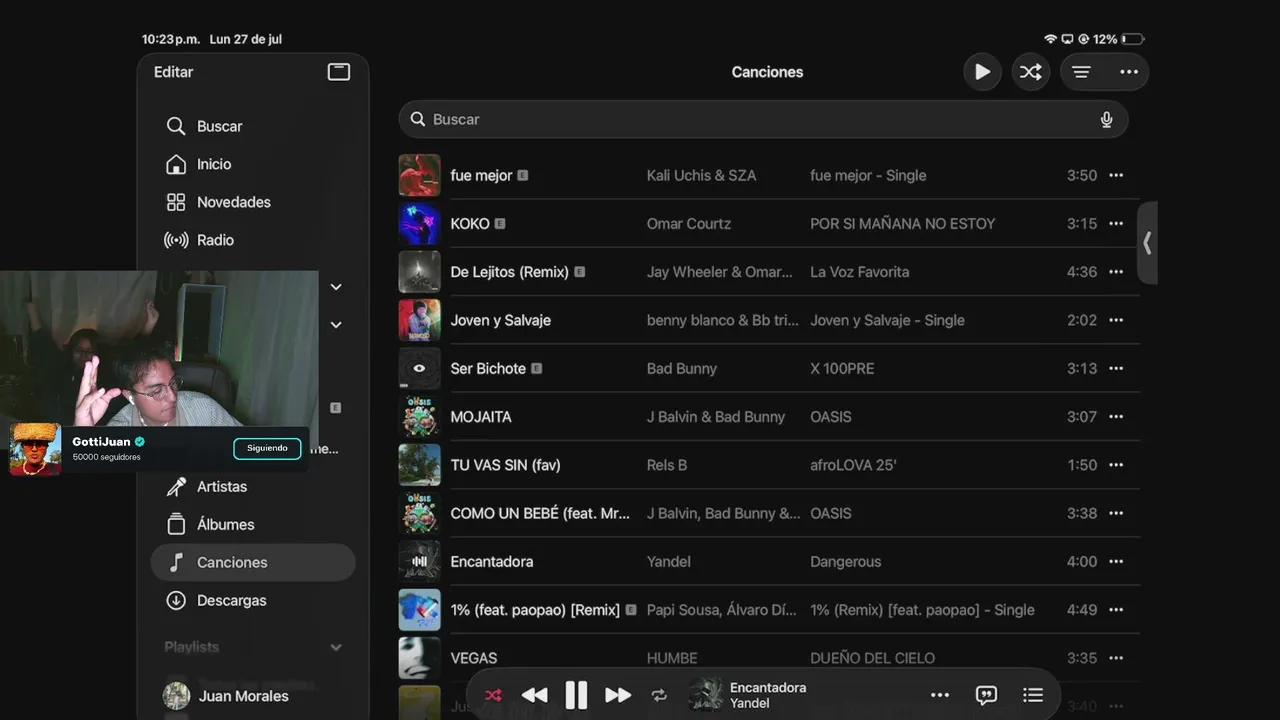Skip to next track
Viewport: 1280px width, 720px height.
(x=618, y=695)
